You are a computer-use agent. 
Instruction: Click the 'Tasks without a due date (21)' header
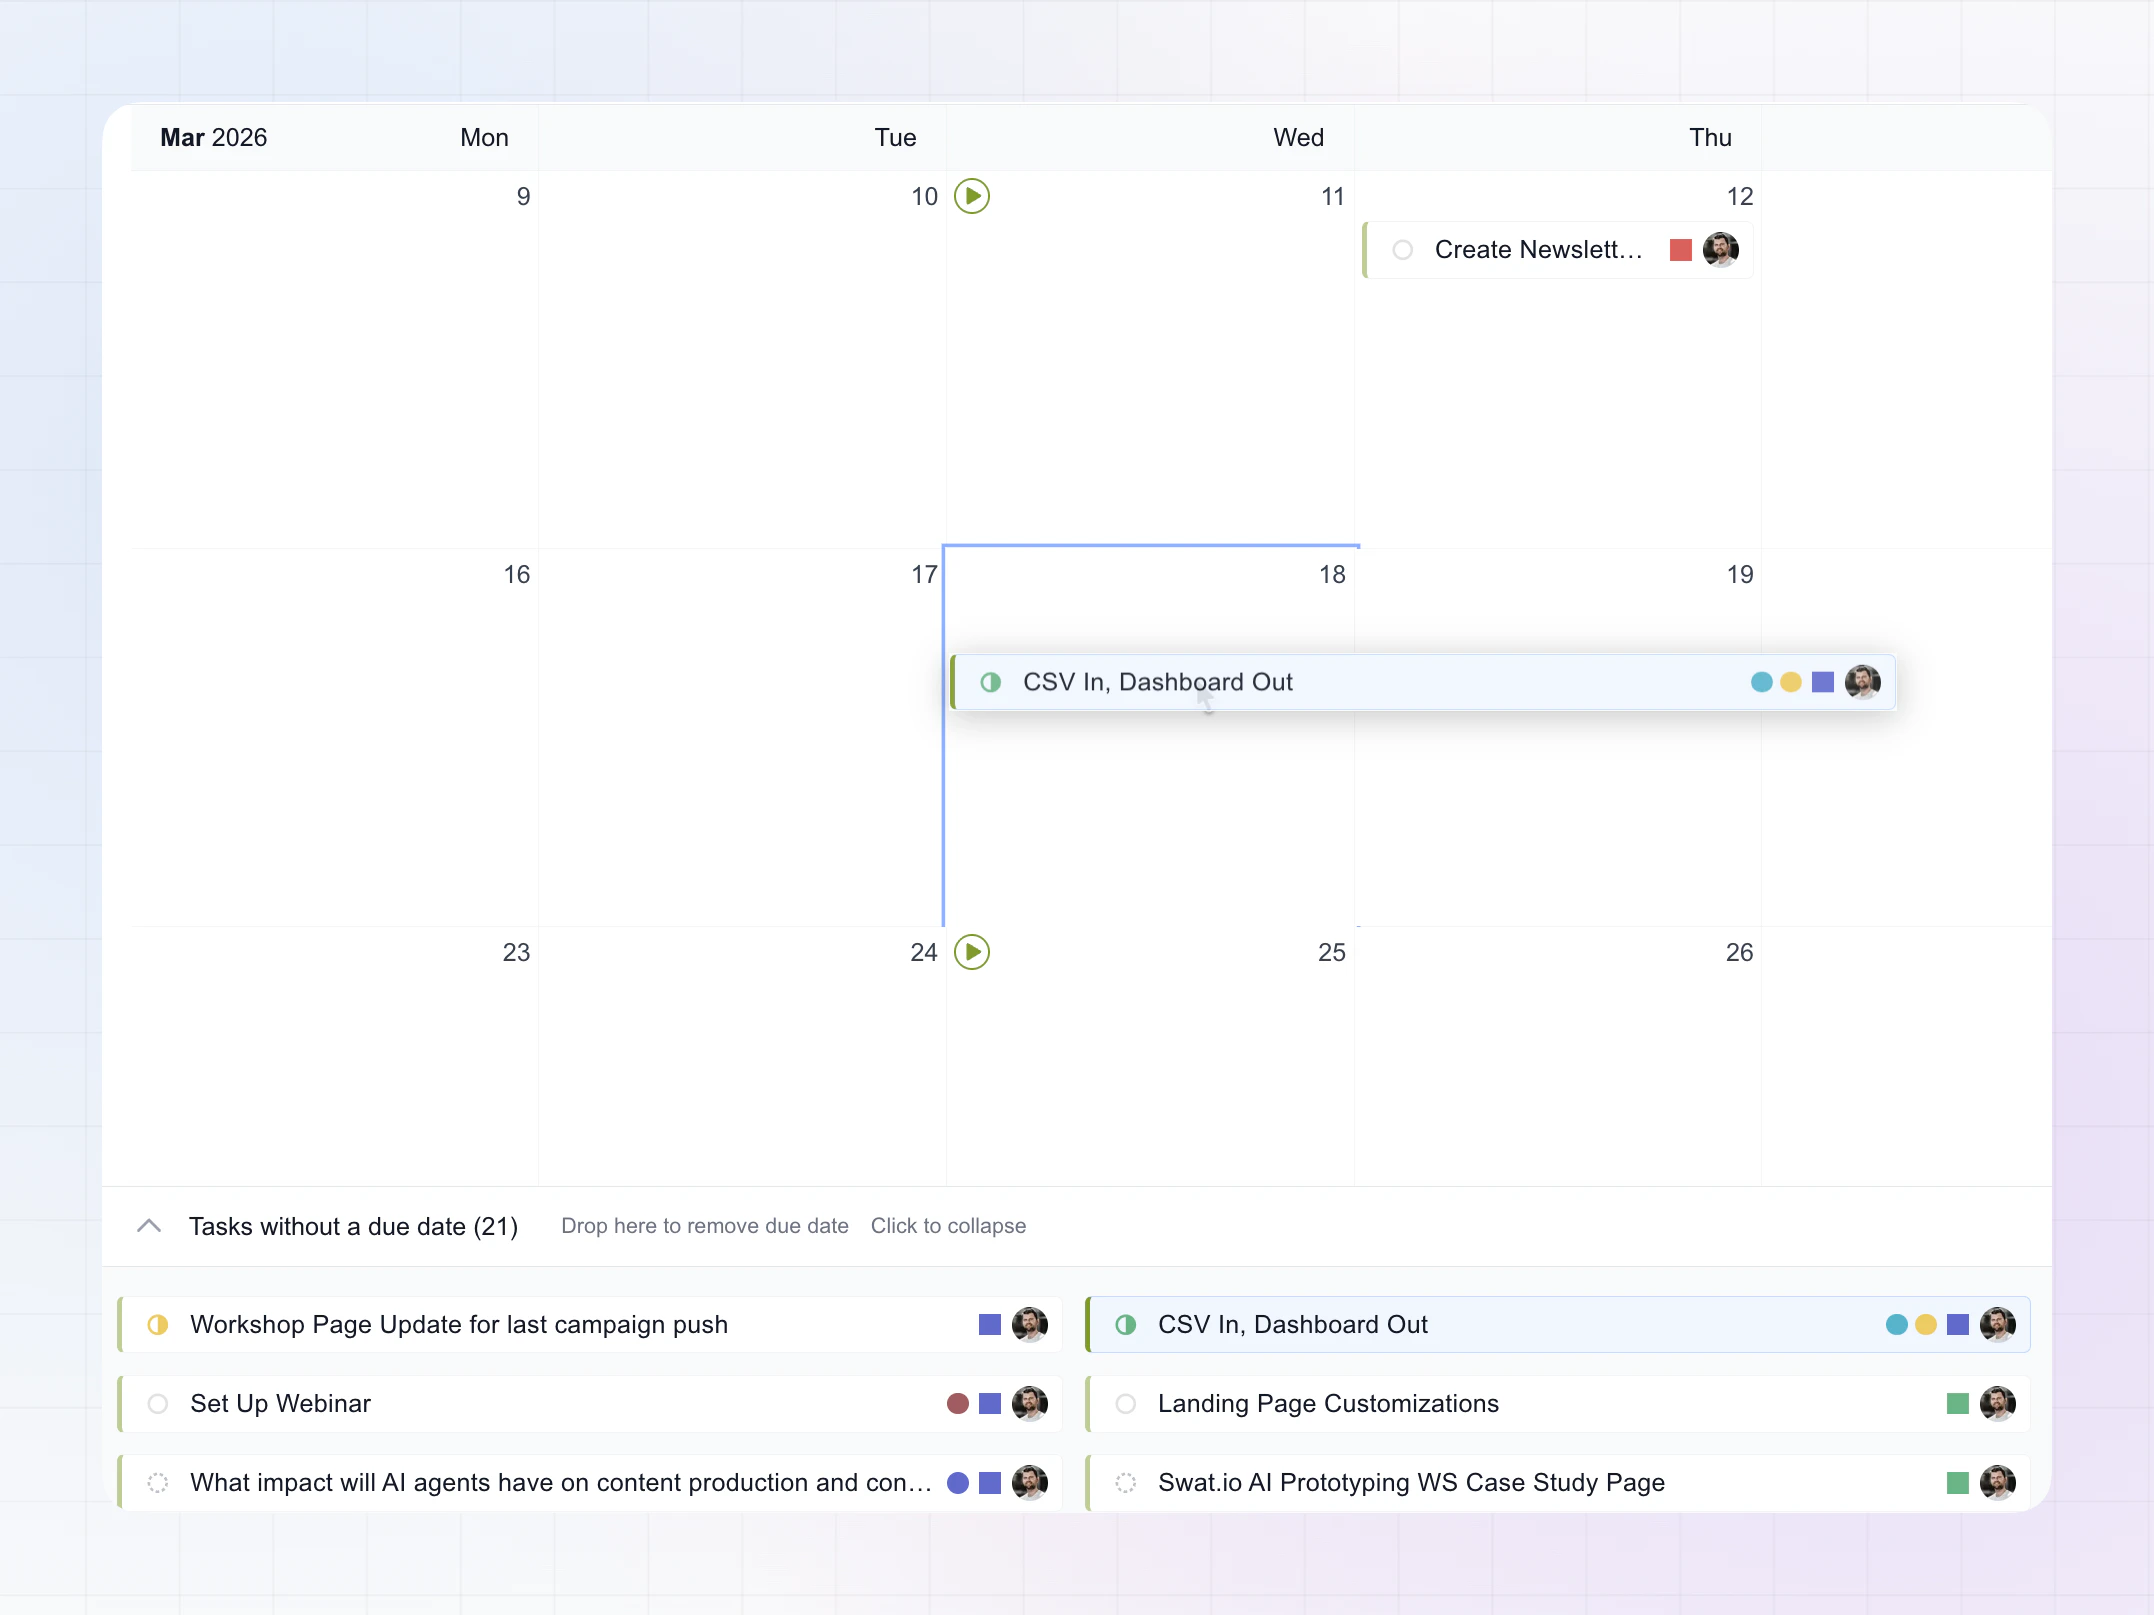(353, 1226)
